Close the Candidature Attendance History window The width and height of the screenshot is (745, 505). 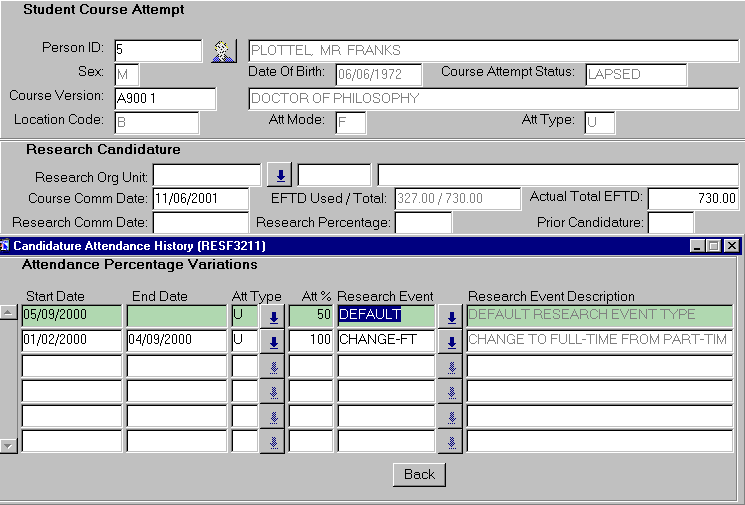732,246
